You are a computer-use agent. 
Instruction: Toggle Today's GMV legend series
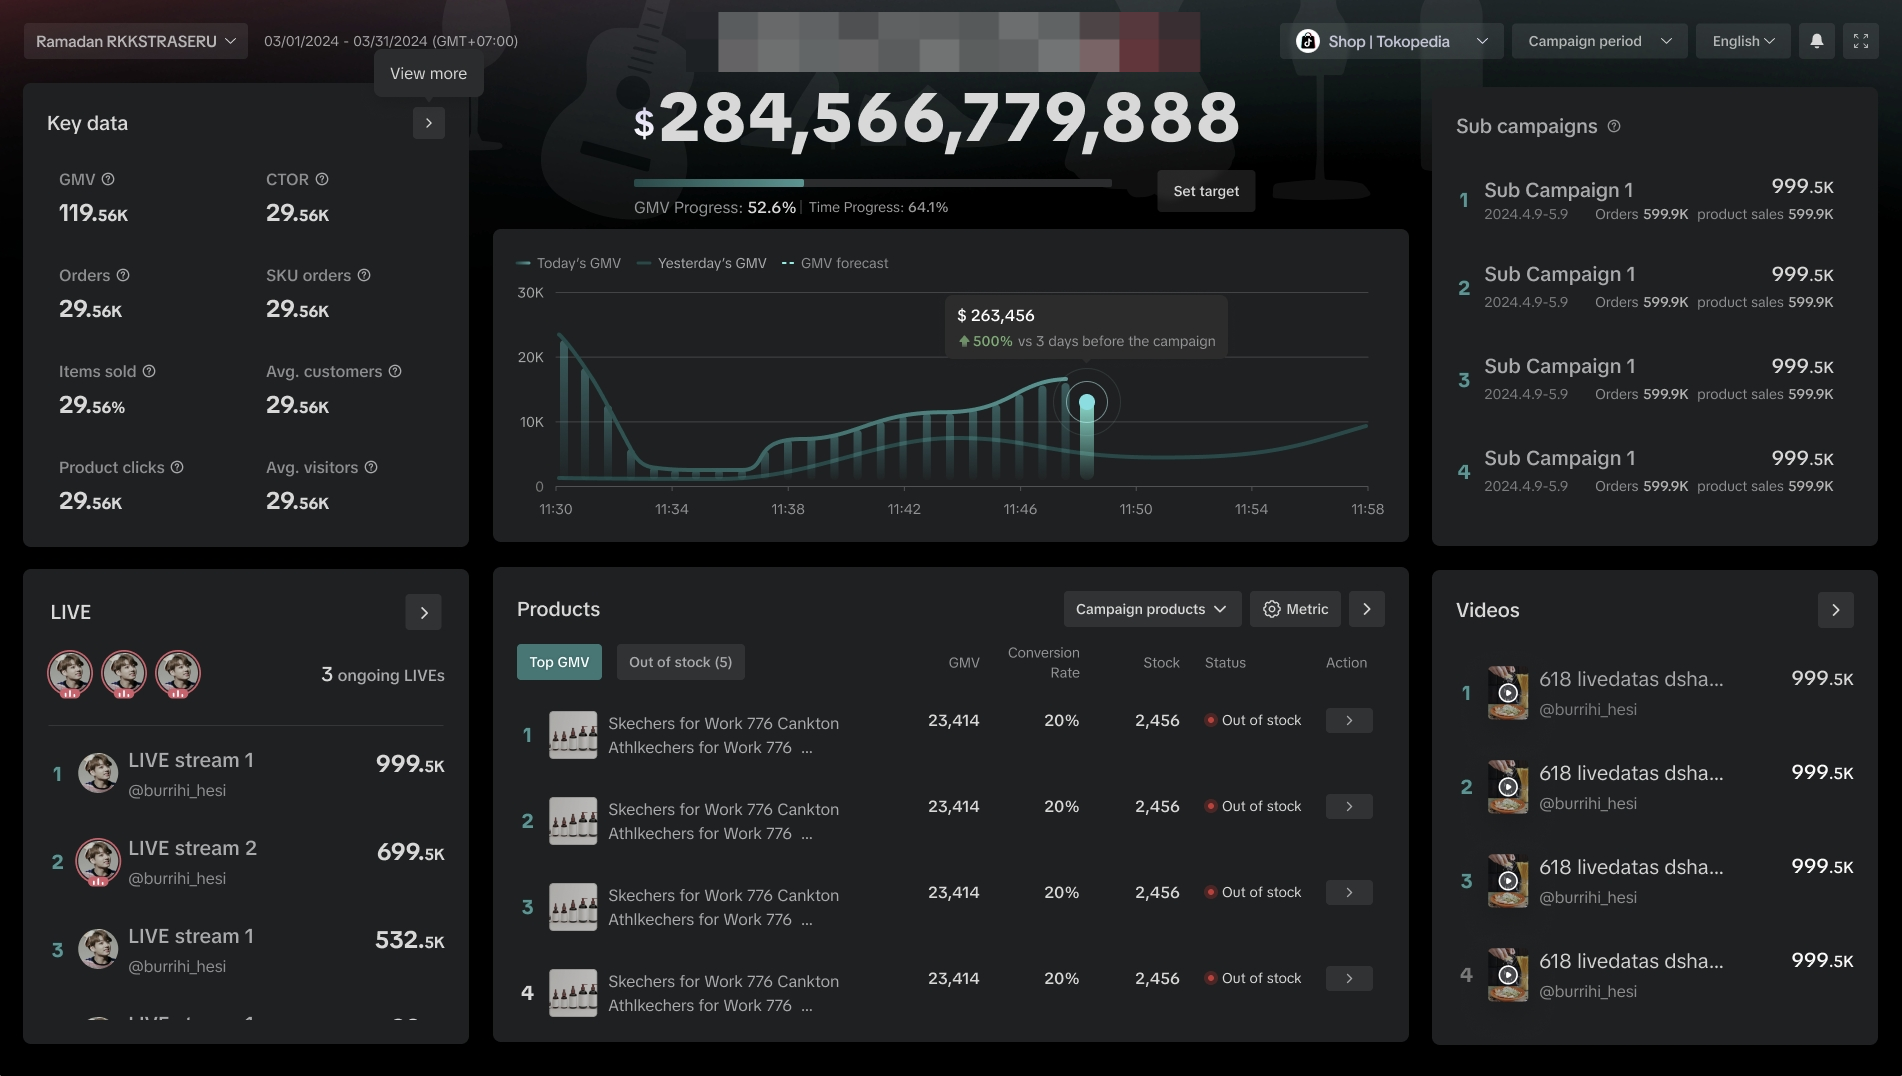point(568,263)
